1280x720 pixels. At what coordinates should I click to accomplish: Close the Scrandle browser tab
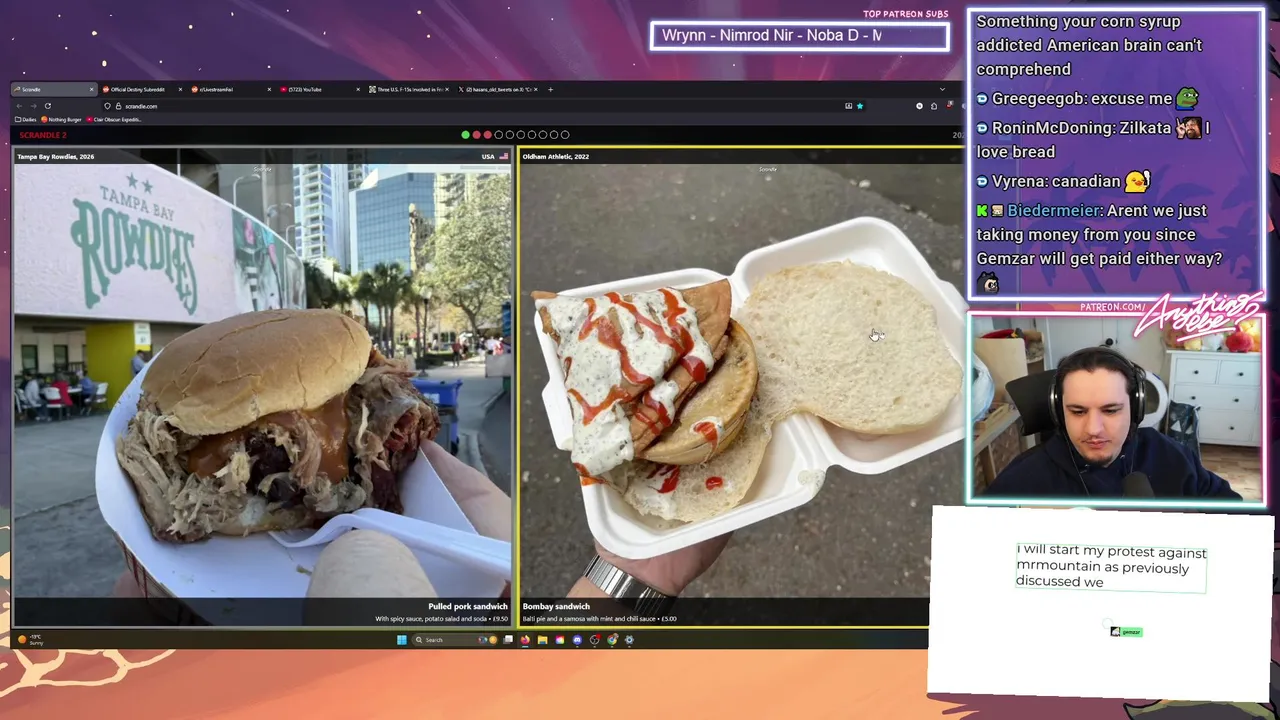[91, 89]
